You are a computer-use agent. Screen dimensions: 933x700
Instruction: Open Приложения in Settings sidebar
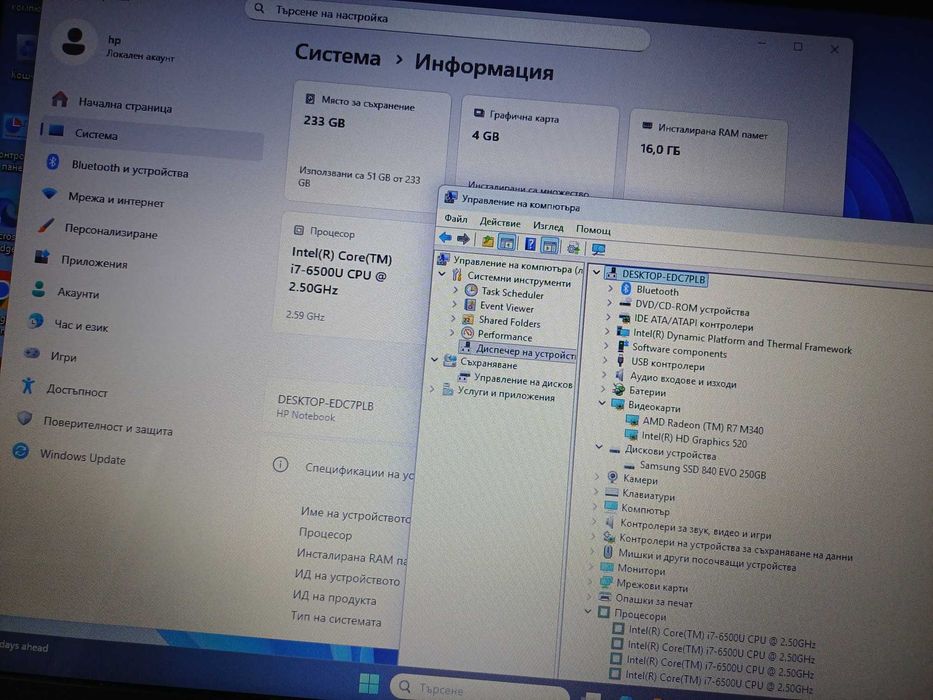81,261
